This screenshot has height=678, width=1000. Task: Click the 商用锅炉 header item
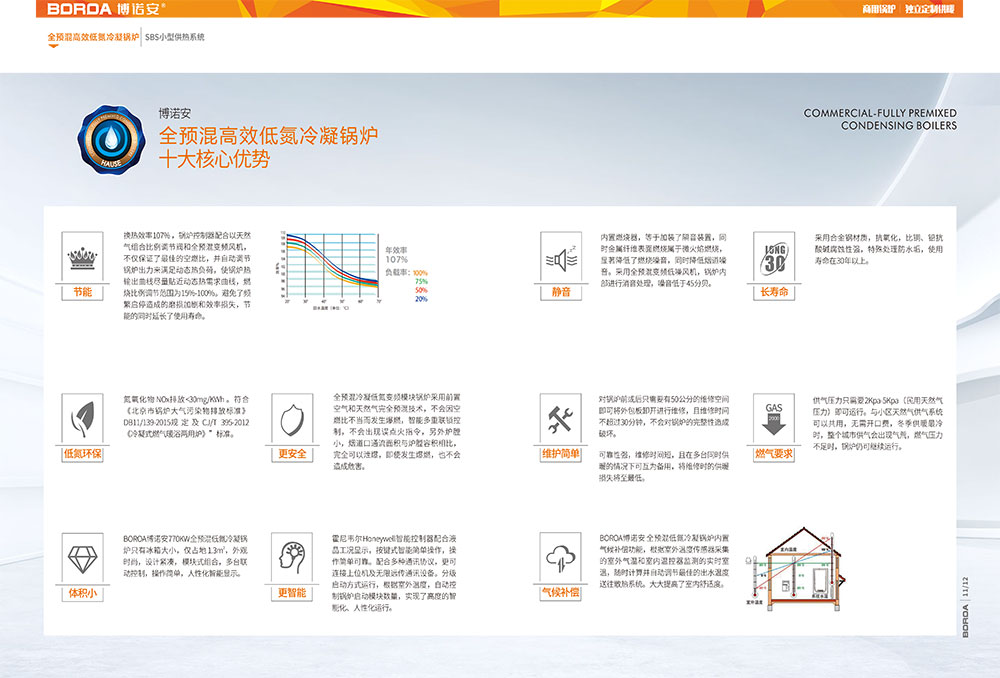pyautogui.click(x=880, y=9)
